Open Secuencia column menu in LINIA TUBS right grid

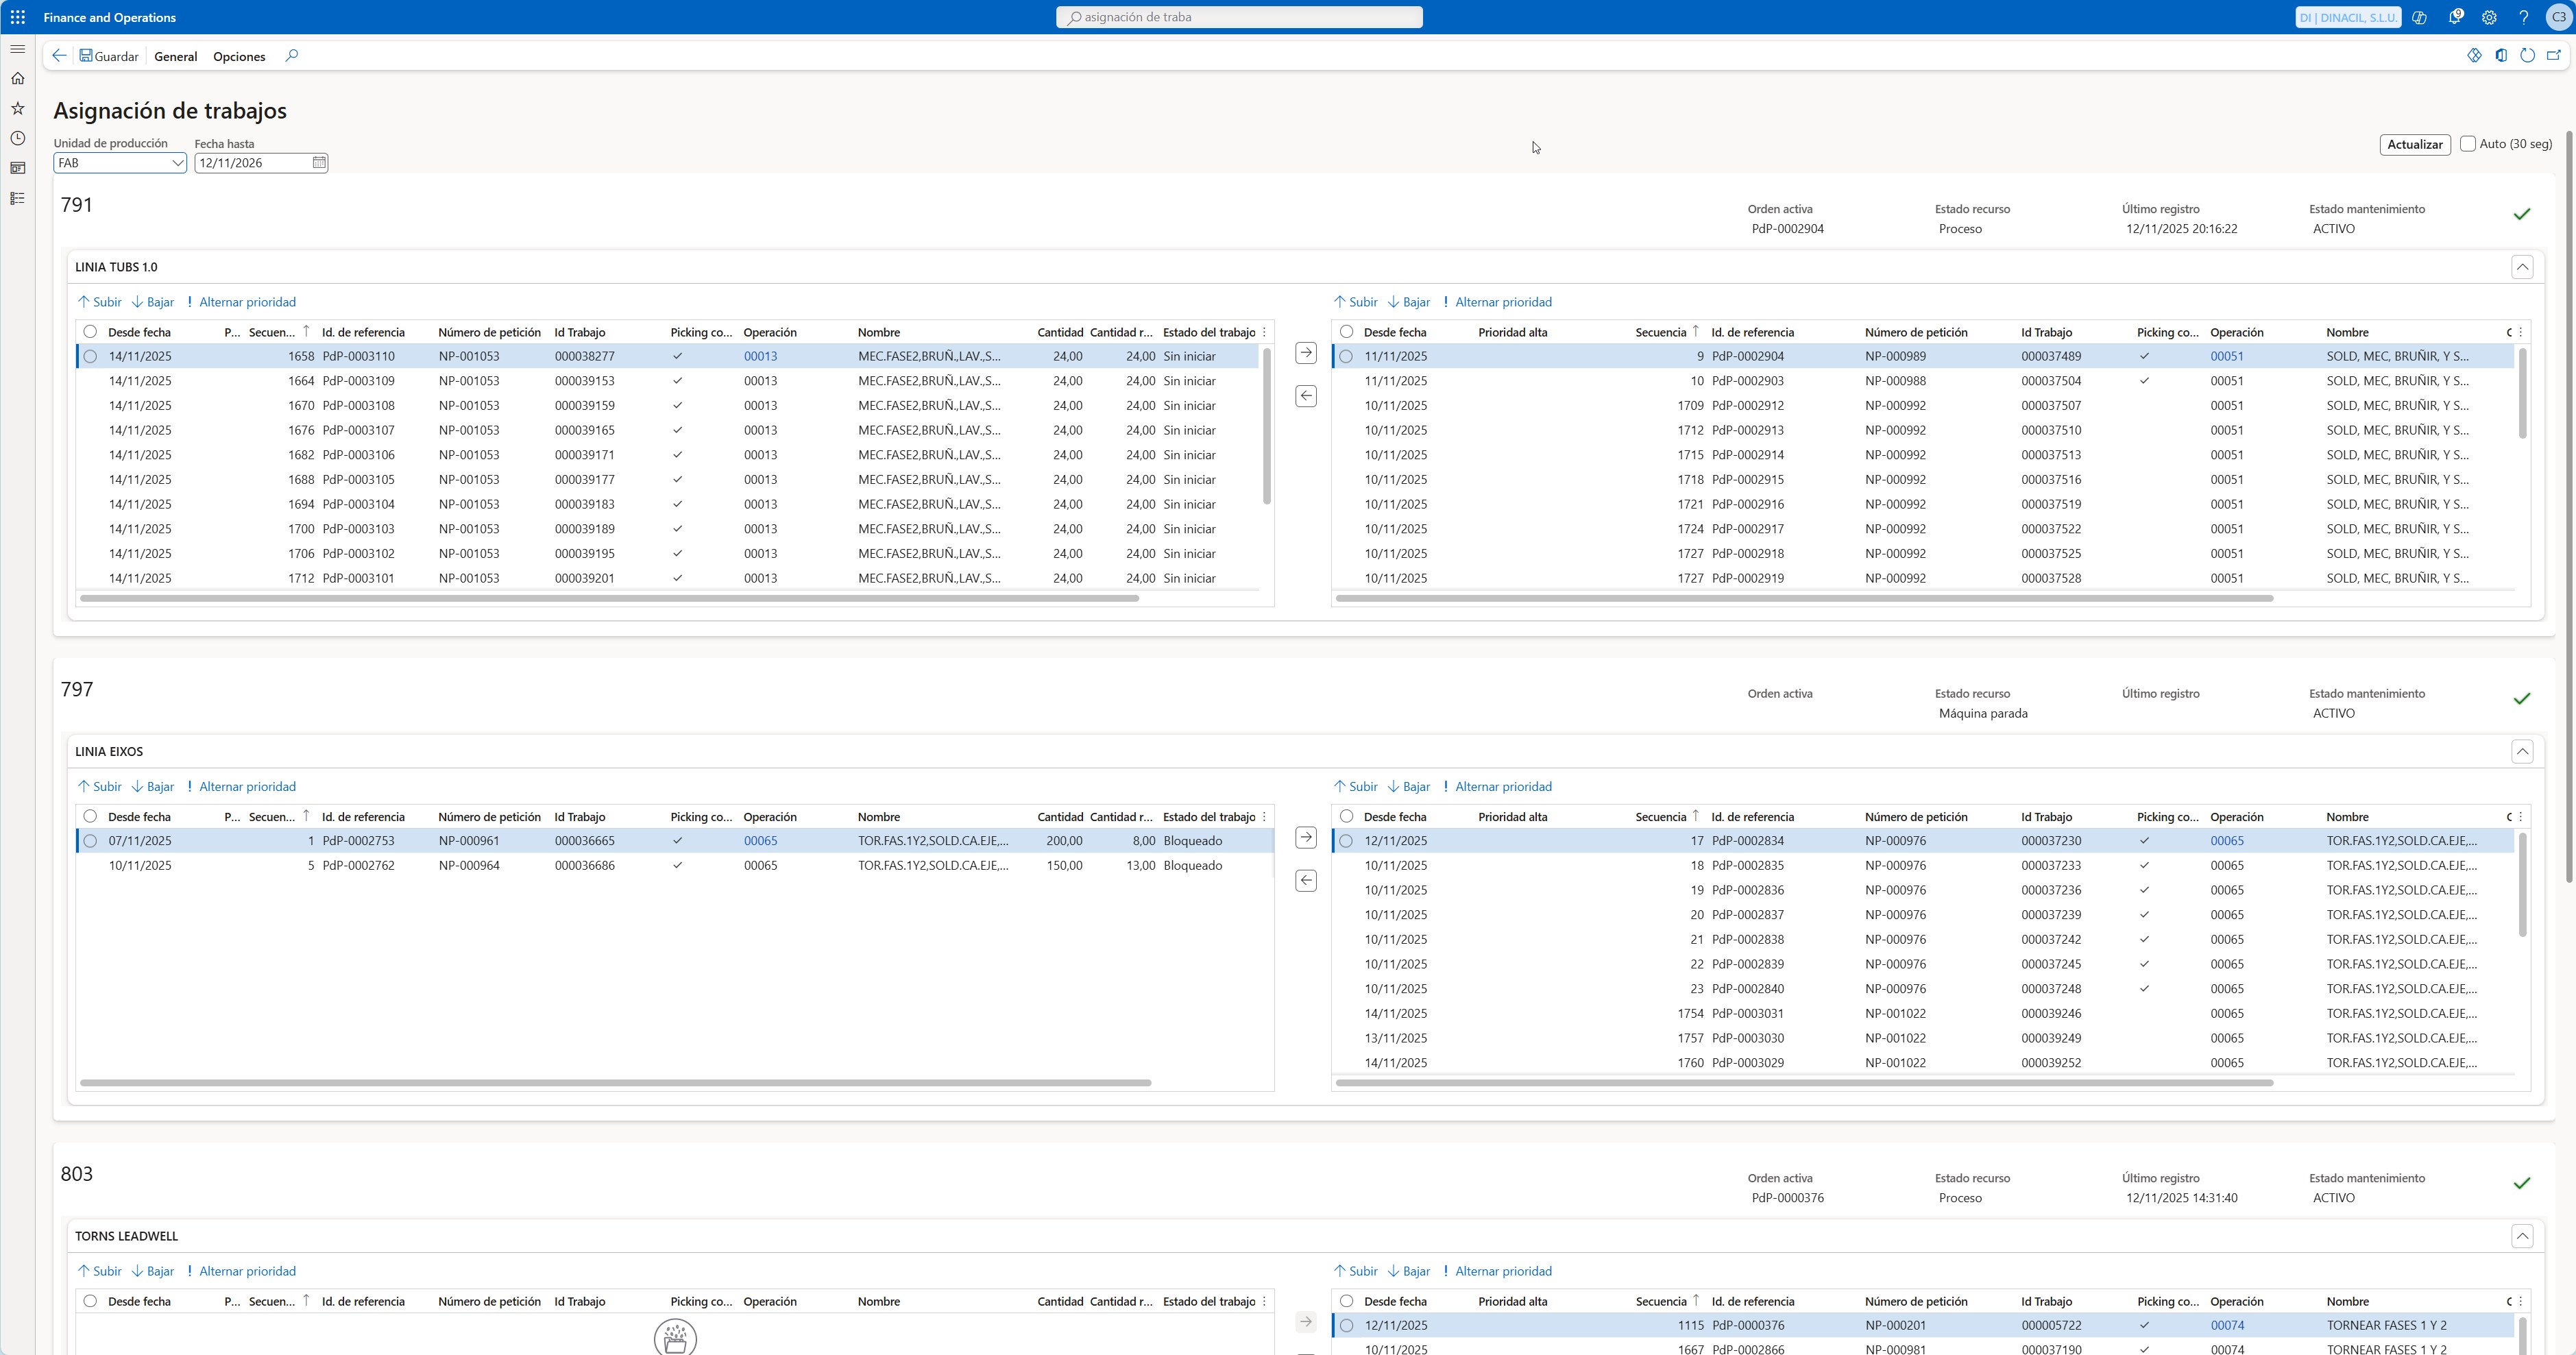pyautogui.click(x=1661, y=332)
